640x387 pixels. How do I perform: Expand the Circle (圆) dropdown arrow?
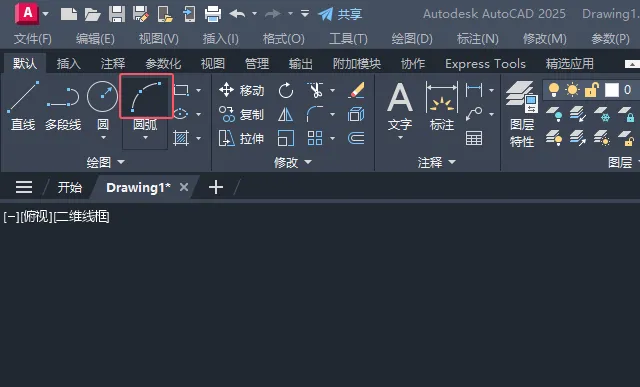(x=103, y=138)
